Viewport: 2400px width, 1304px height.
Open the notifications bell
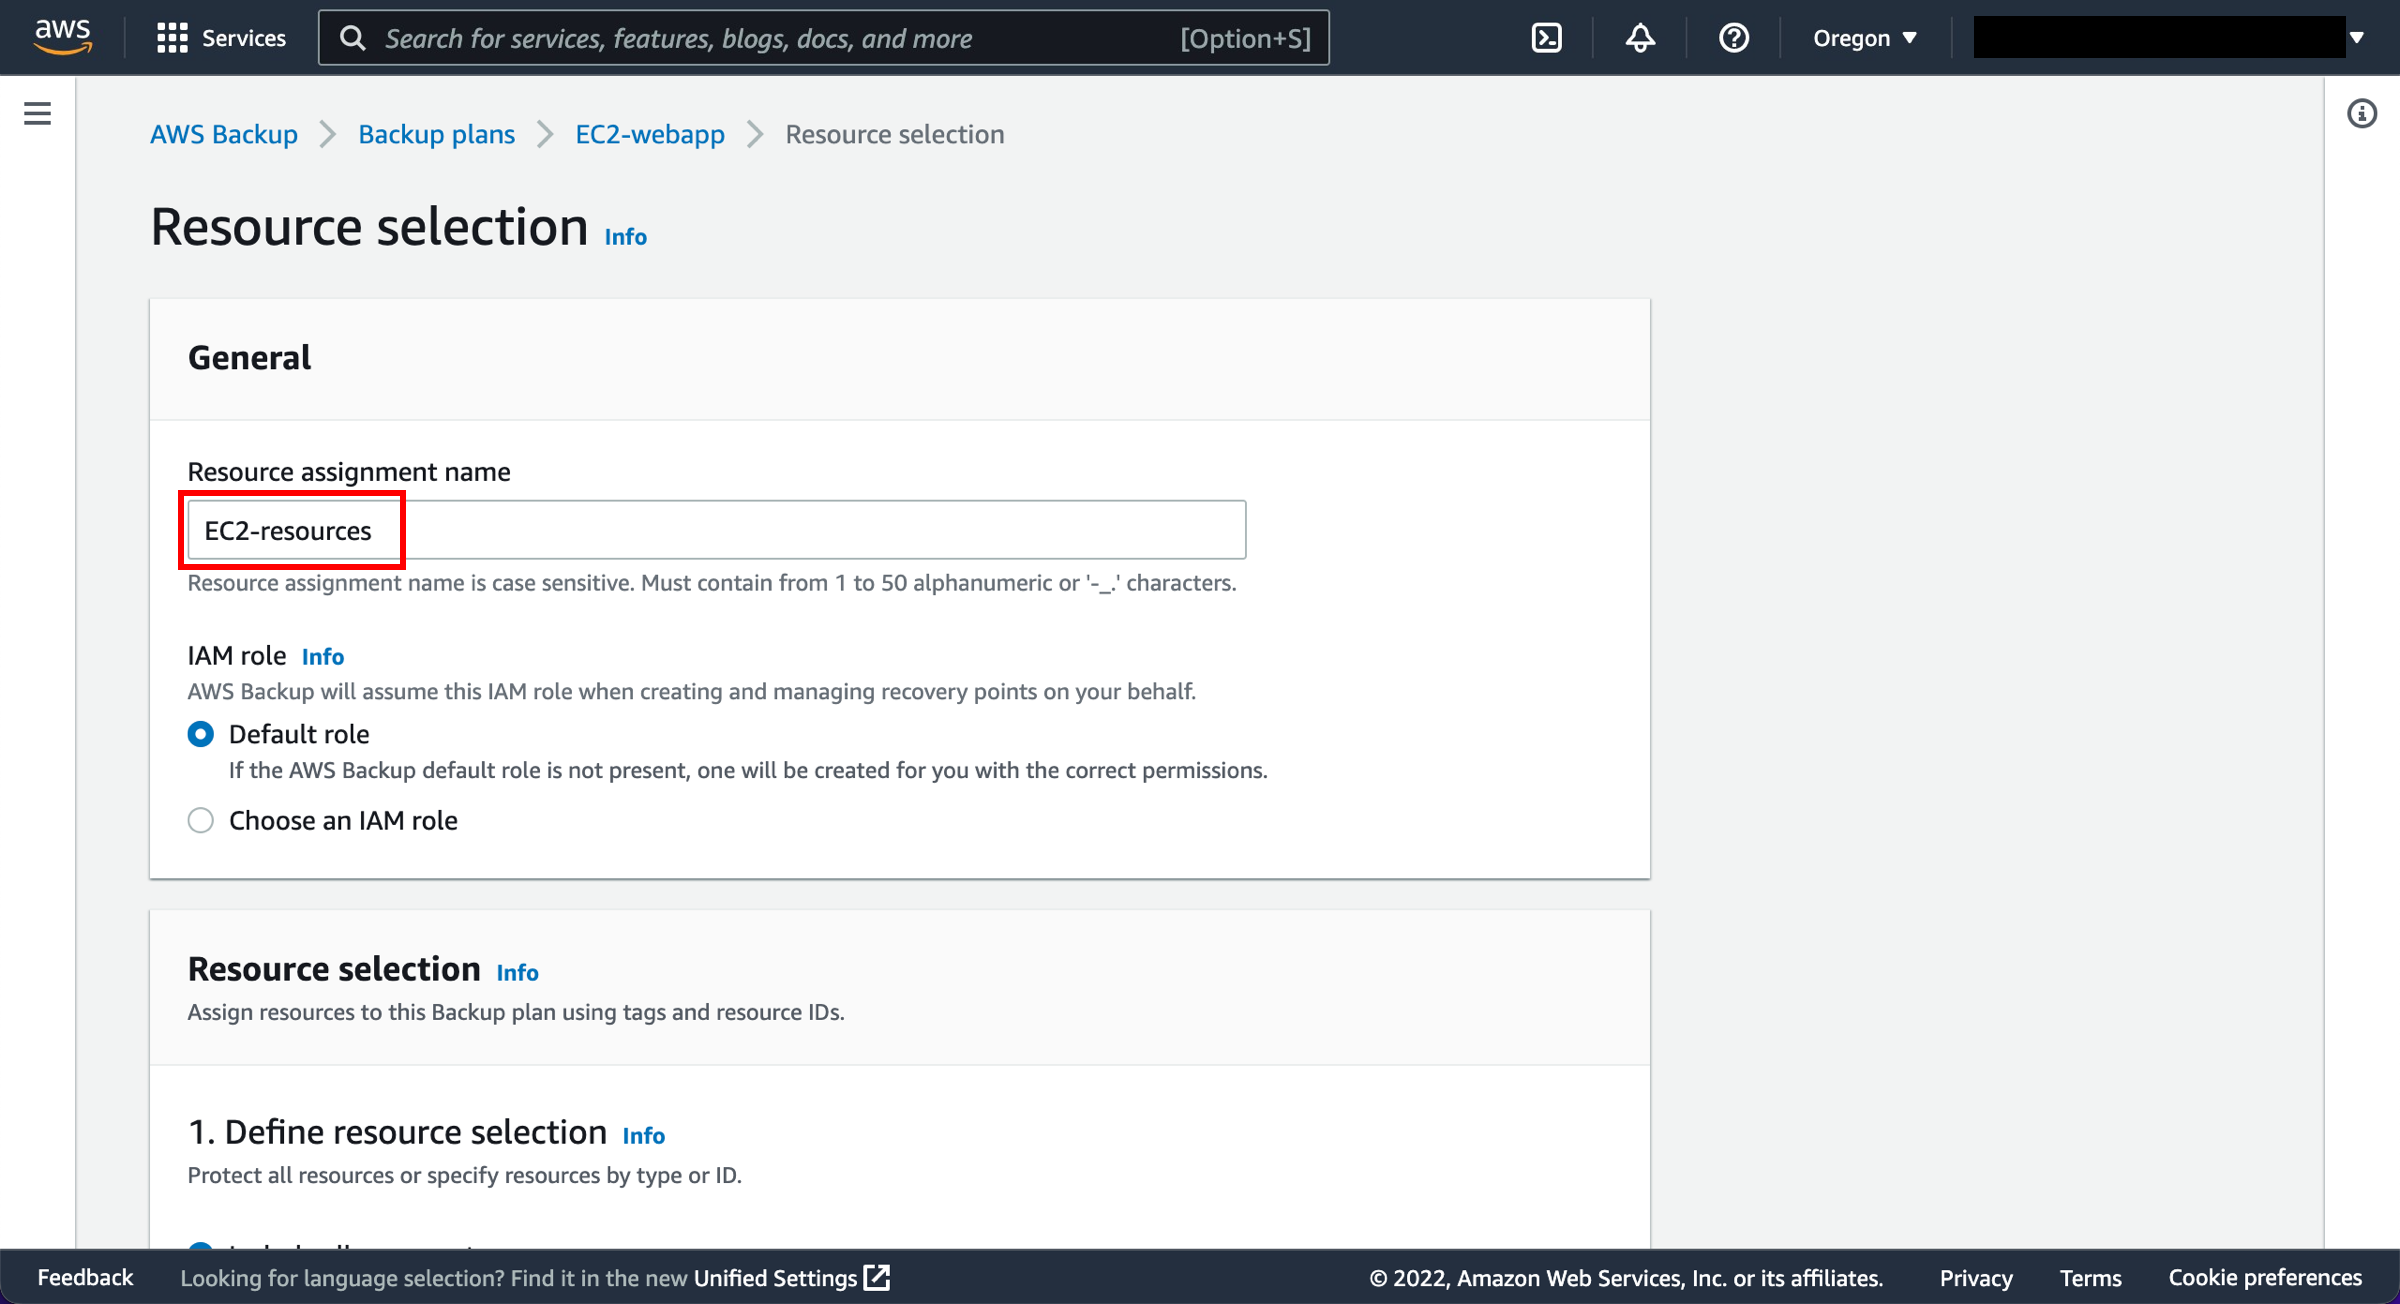(1640, 38)
